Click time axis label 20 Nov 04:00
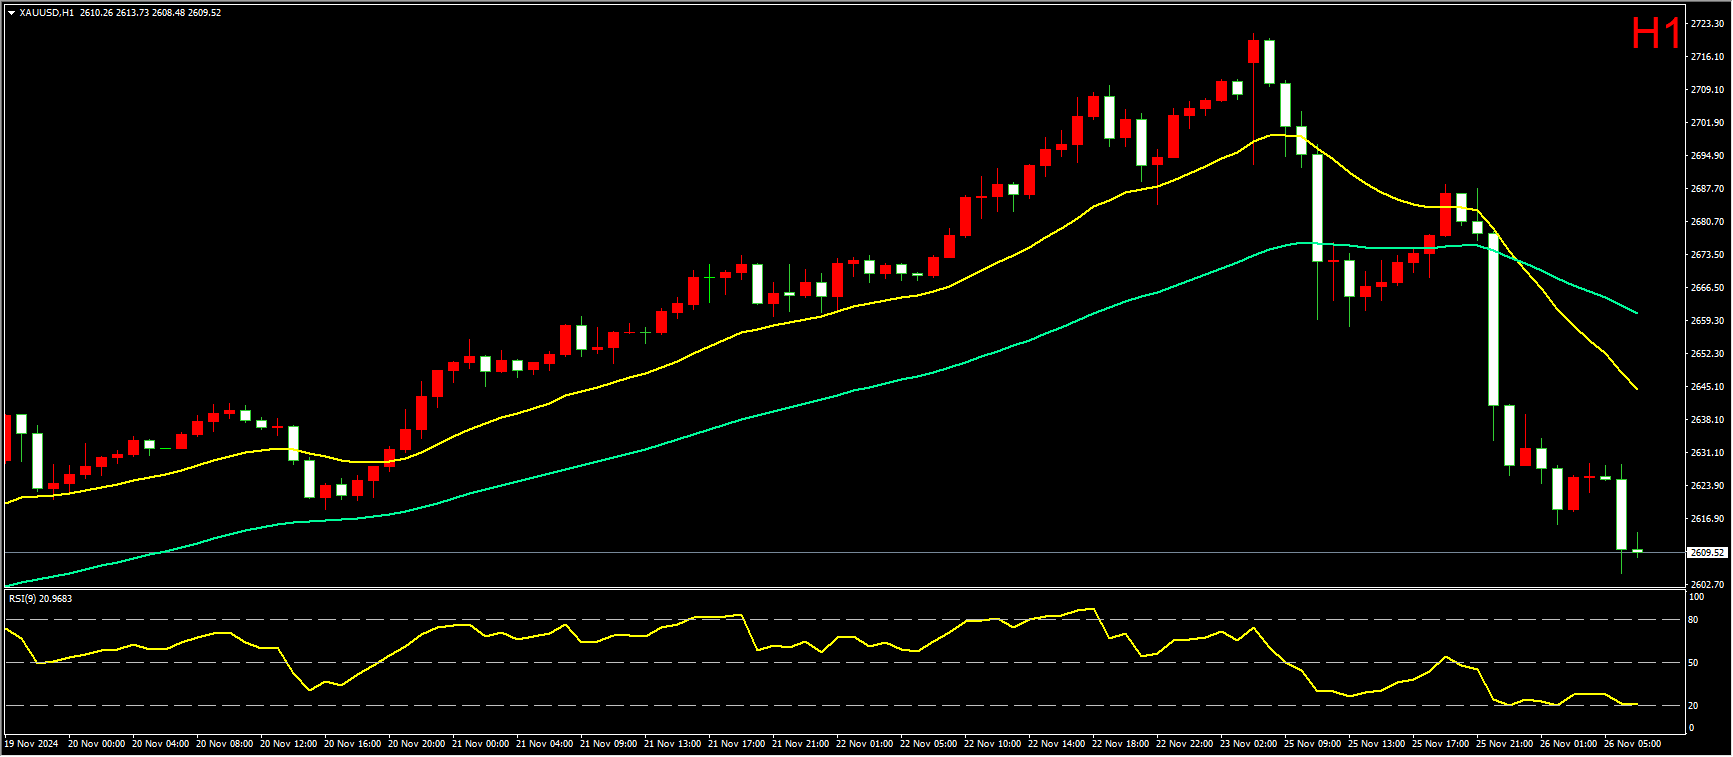The height and width of the screenshot is (757, 1733). tap(160, 744)
